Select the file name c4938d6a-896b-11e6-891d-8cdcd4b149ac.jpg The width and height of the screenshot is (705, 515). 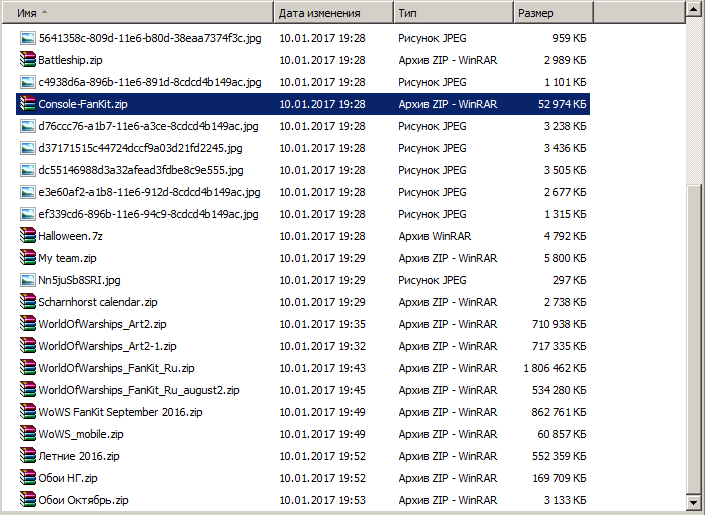point(150,82)
